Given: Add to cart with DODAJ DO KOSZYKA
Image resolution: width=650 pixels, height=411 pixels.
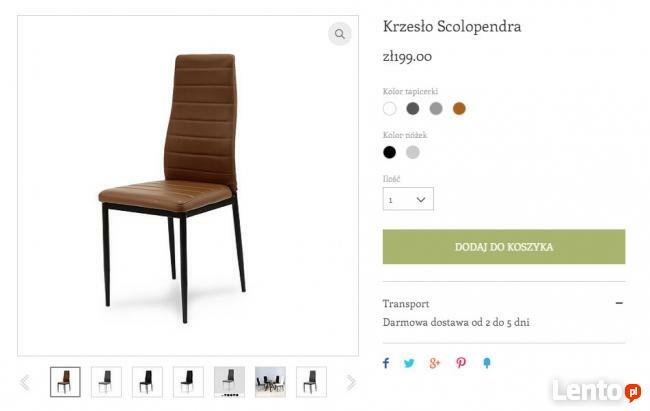Looking at the screenshot, I should (x=504, y=247).
